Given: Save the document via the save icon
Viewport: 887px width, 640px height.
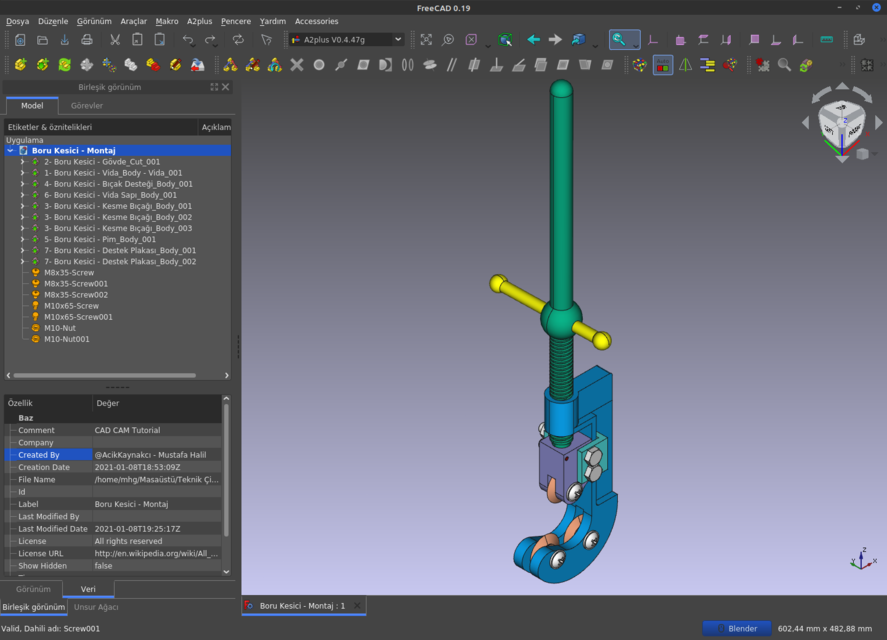Looking at the screenshot, I should click(x=63, y=40).
